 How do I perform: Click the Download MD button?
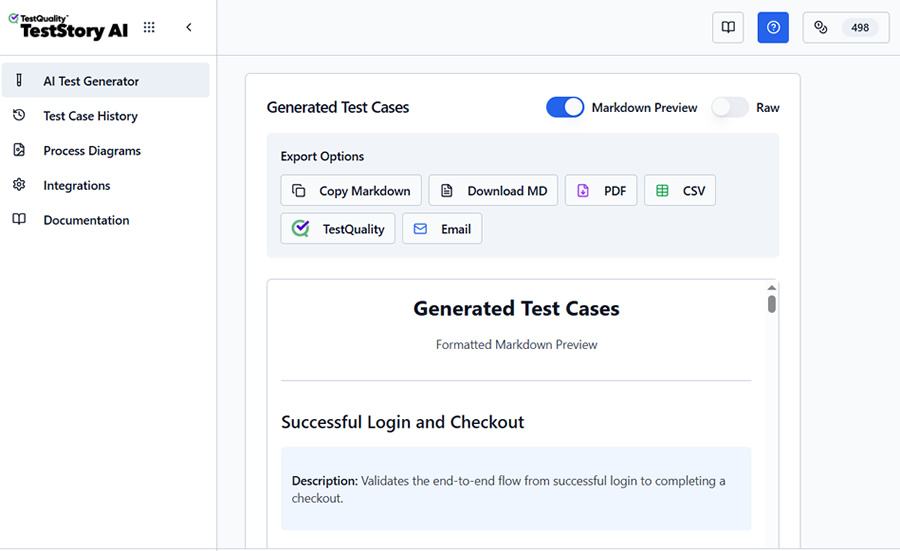[494, 191]
